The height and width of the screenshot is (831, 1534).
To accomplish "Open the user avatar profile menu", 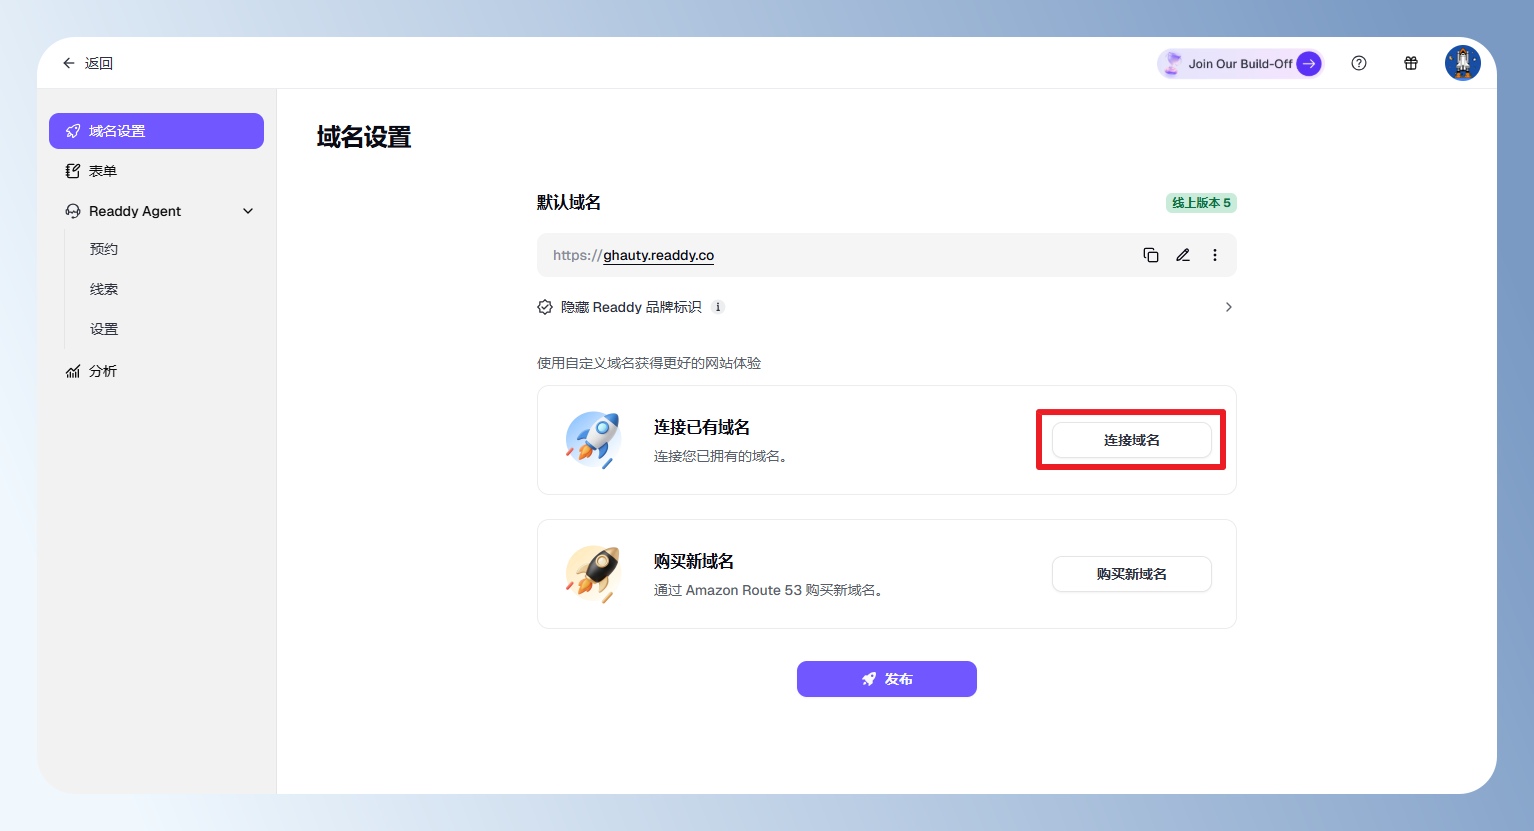I will (x=1462, y=63).
